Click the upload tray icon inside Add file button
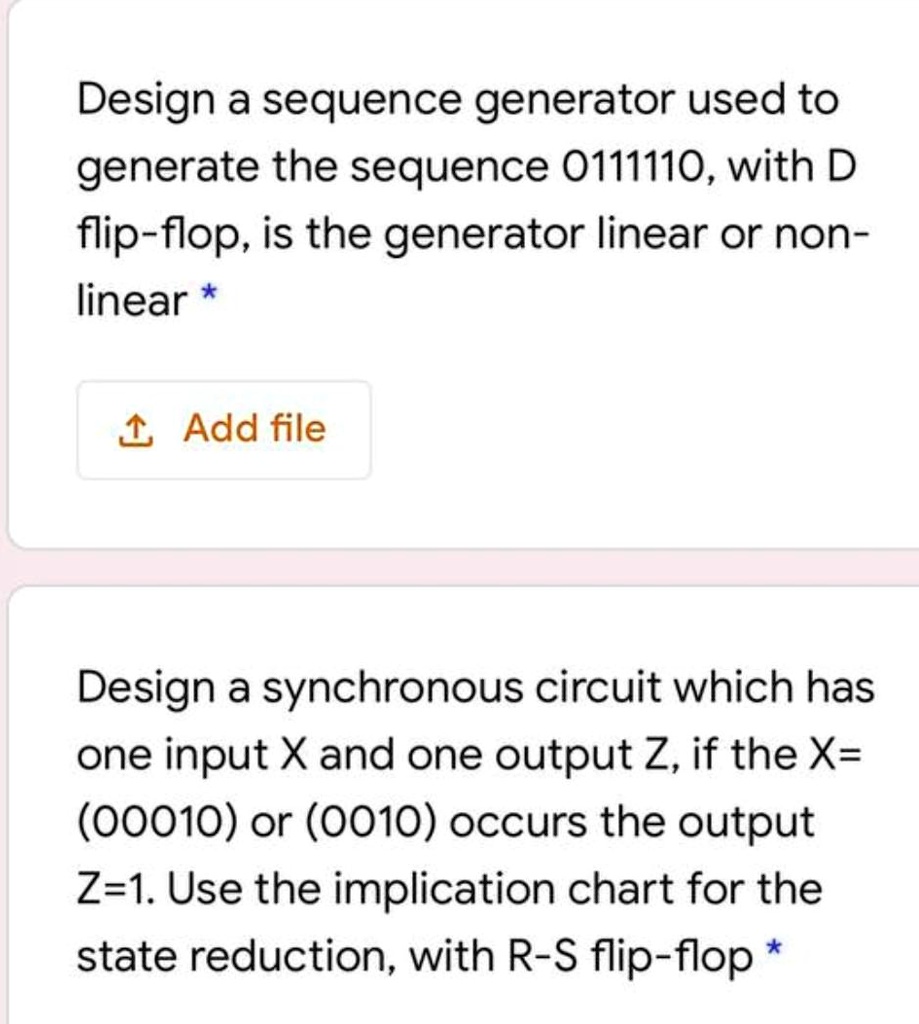919x1024 pixels. 137,428
